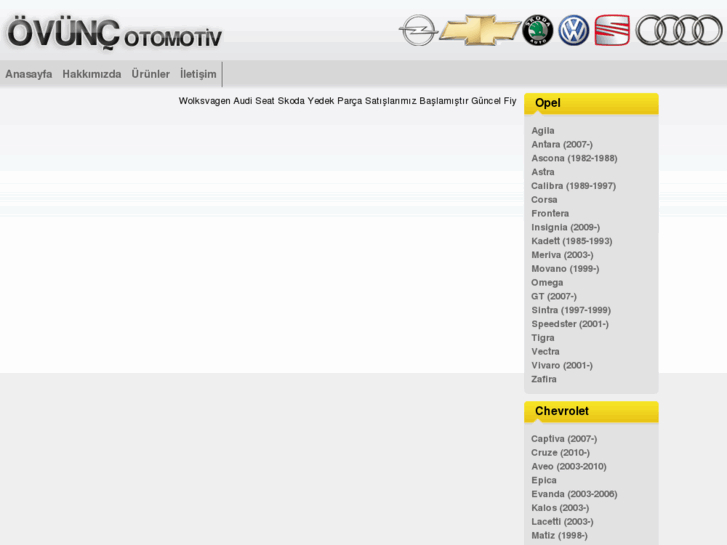Screen dimensions: 727x545
Task: Open the Anasayfa menu item
Action: click(x=29, y=74)
